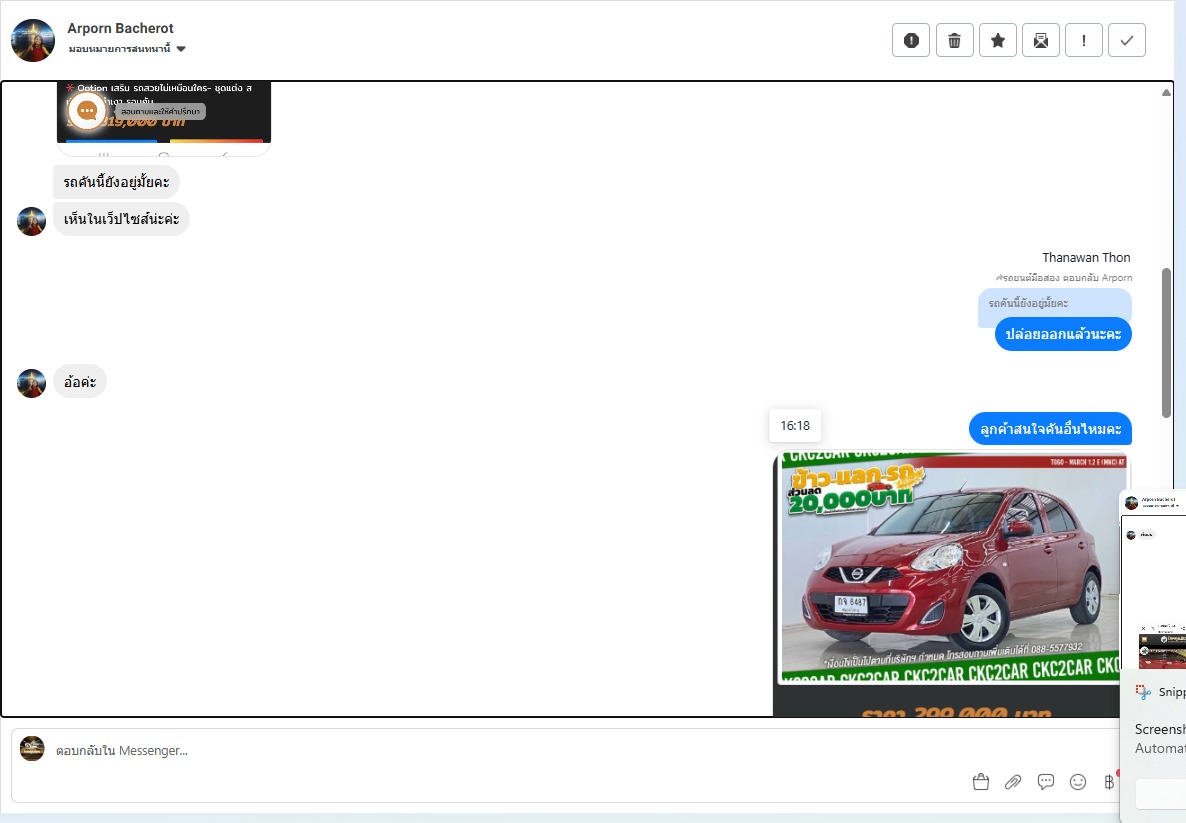1186x823 pixels.
Task: Mark conversation unread via envelope icon
Action: [1041, 40]
